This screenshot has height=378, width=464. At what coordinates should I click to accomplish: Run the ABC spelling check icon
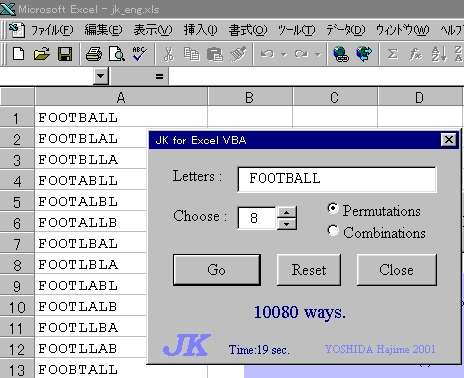point(139,54)
